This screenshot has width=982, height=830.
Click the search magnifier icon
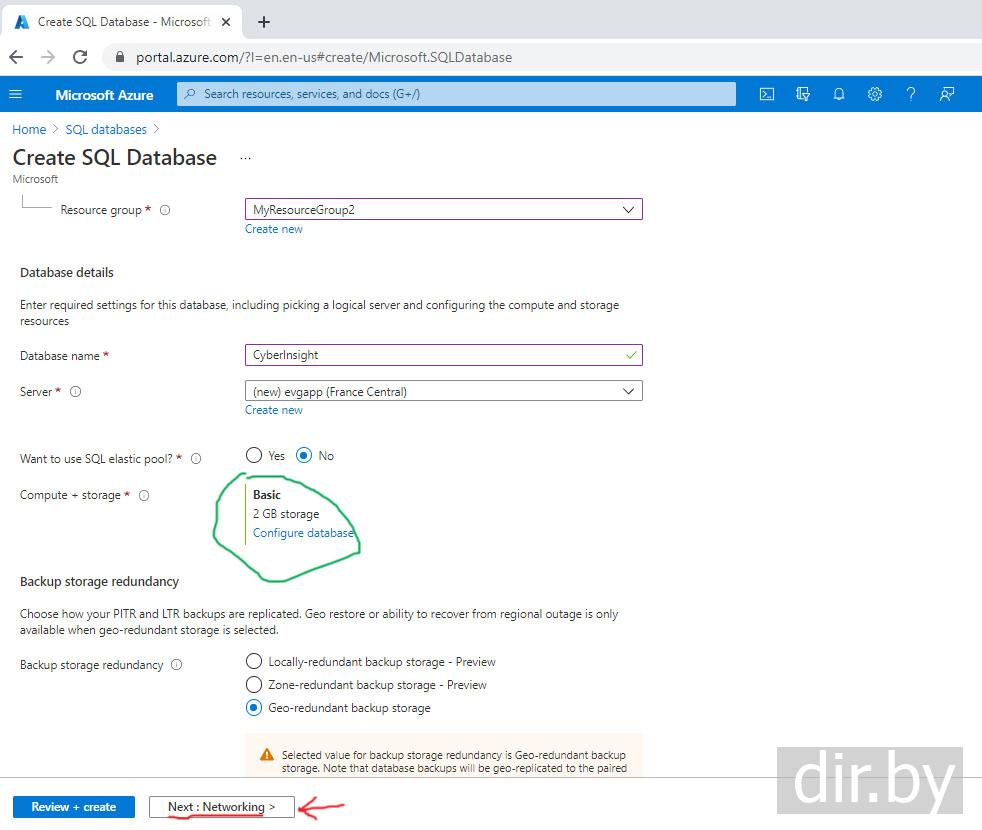click(x=190, y=94)
